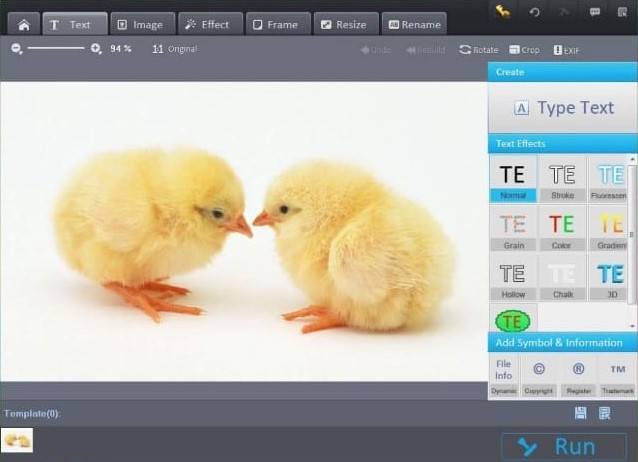
Task: Switch to the Effect tab
Action: [210, 24]
